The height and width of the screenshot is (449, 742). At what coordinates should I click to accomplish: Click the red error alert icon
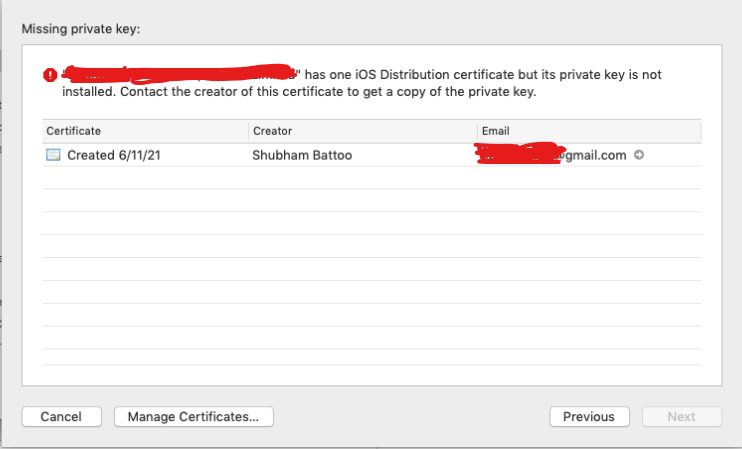pos(50,74)
